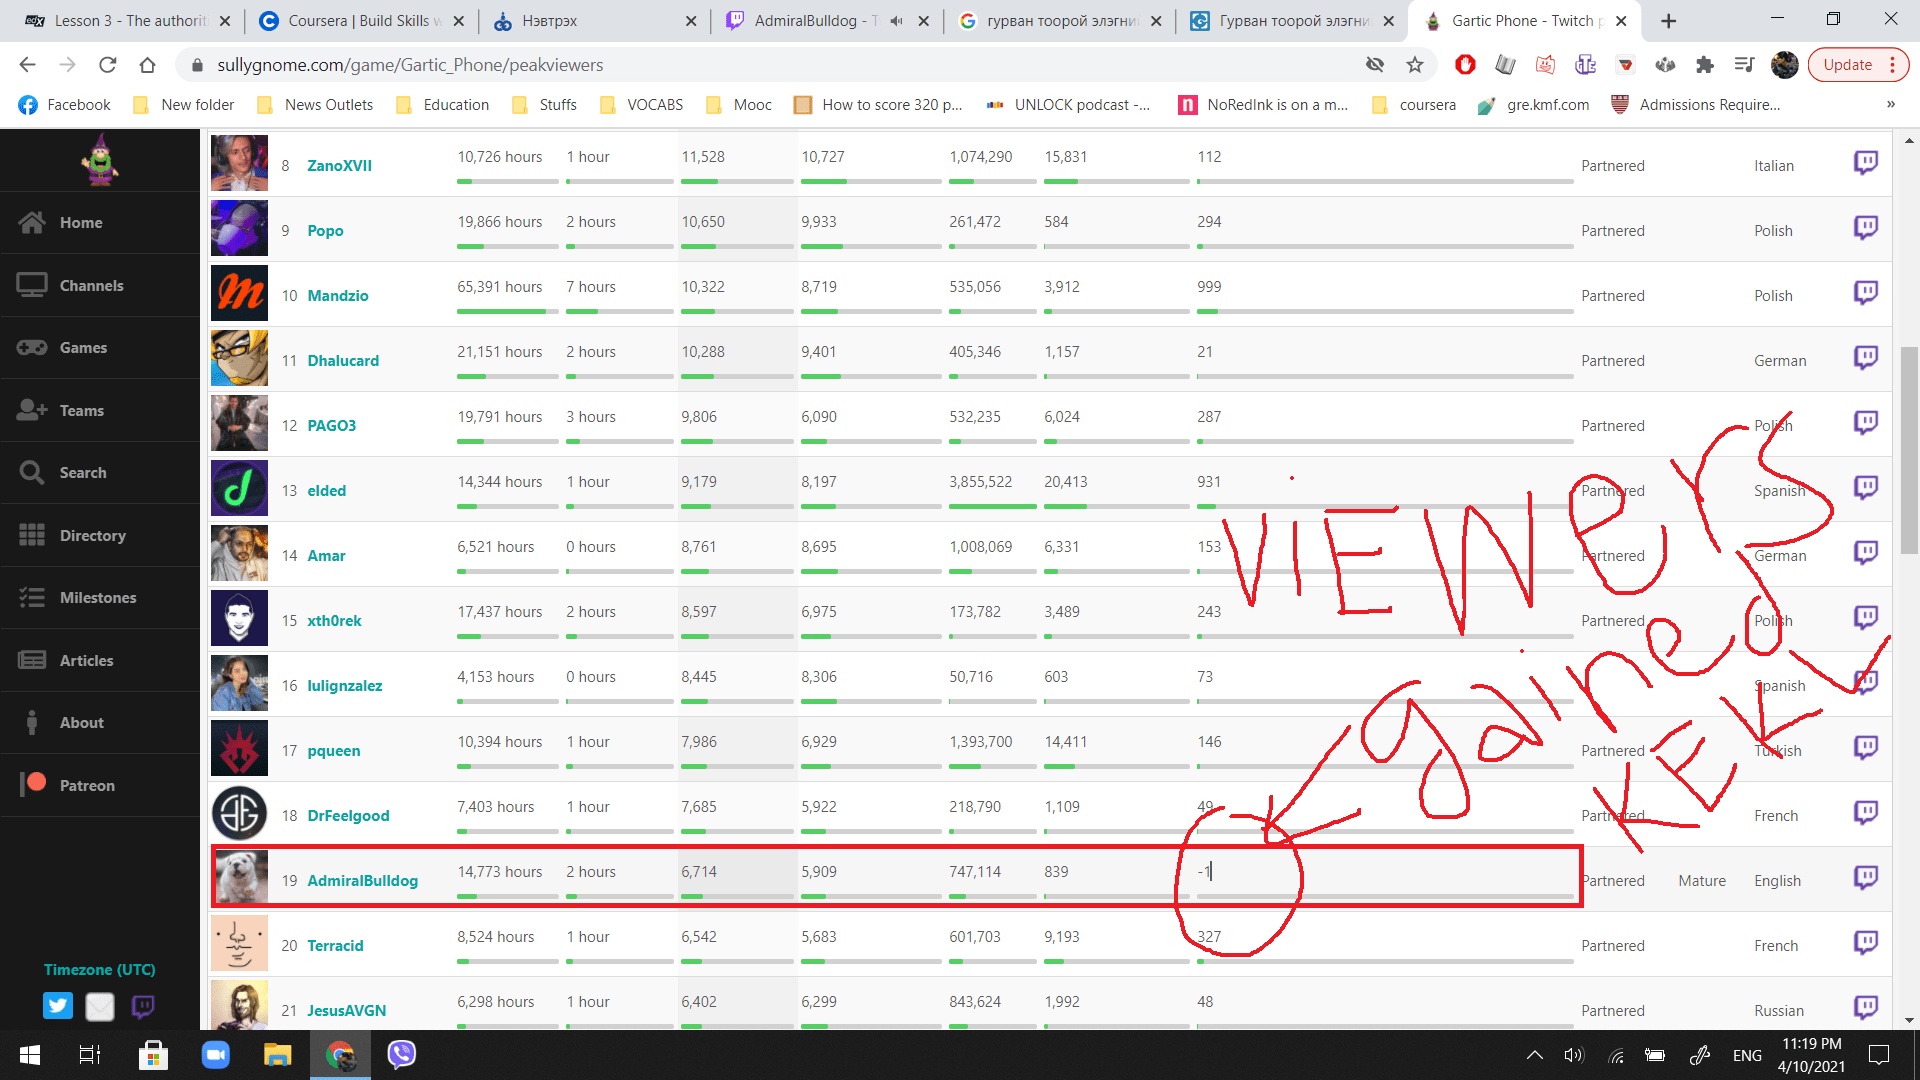This screenshot has width=1920, height=1080.
Task: Switch to the Coursera browser tab
Action: (360, 21)
